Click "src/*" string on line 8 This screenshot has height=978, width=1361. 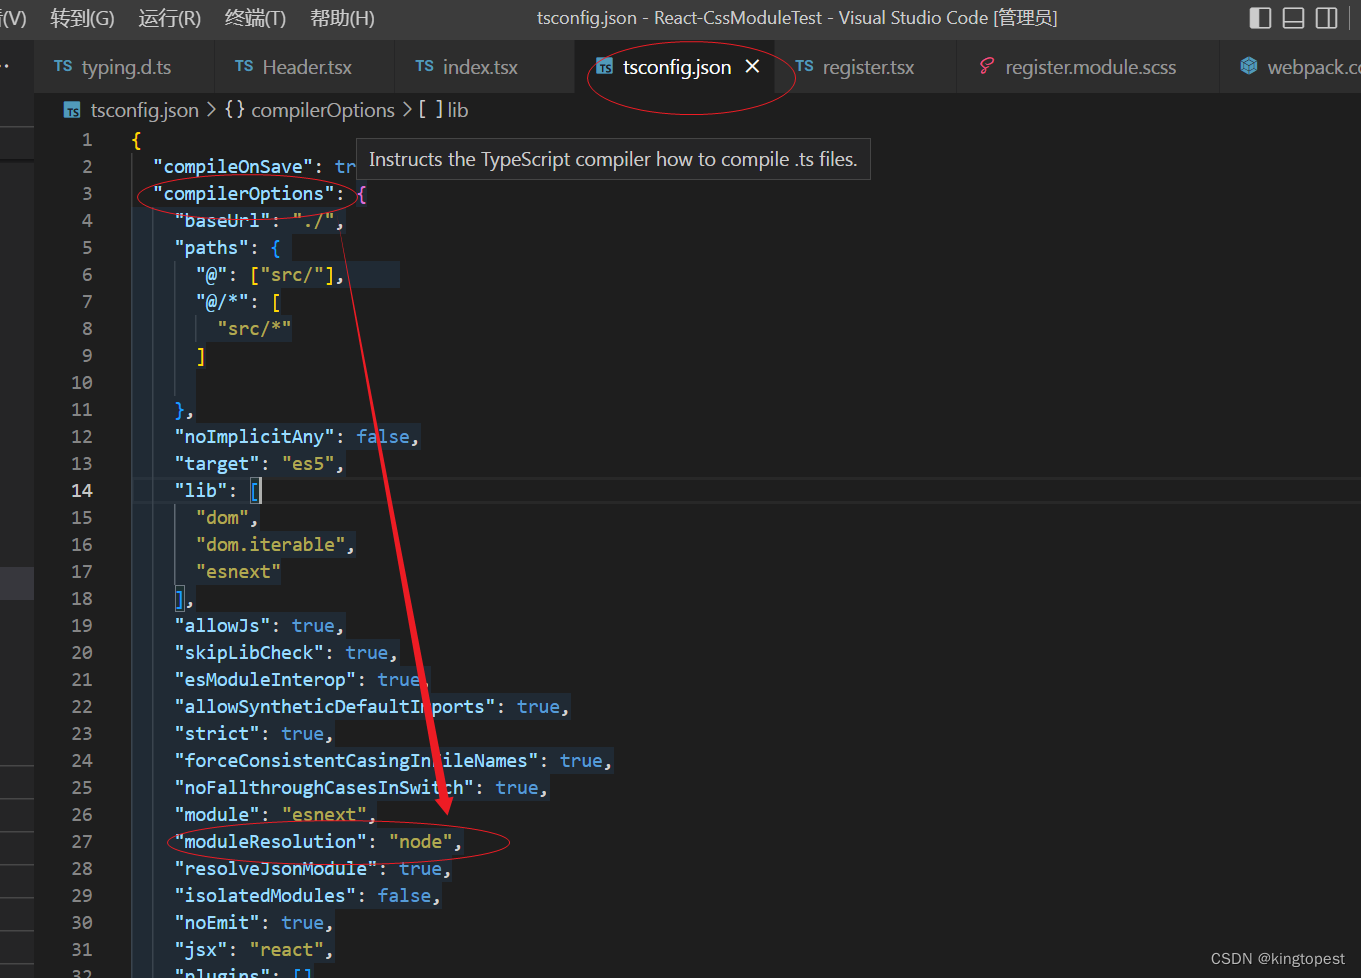pos(254,328)
